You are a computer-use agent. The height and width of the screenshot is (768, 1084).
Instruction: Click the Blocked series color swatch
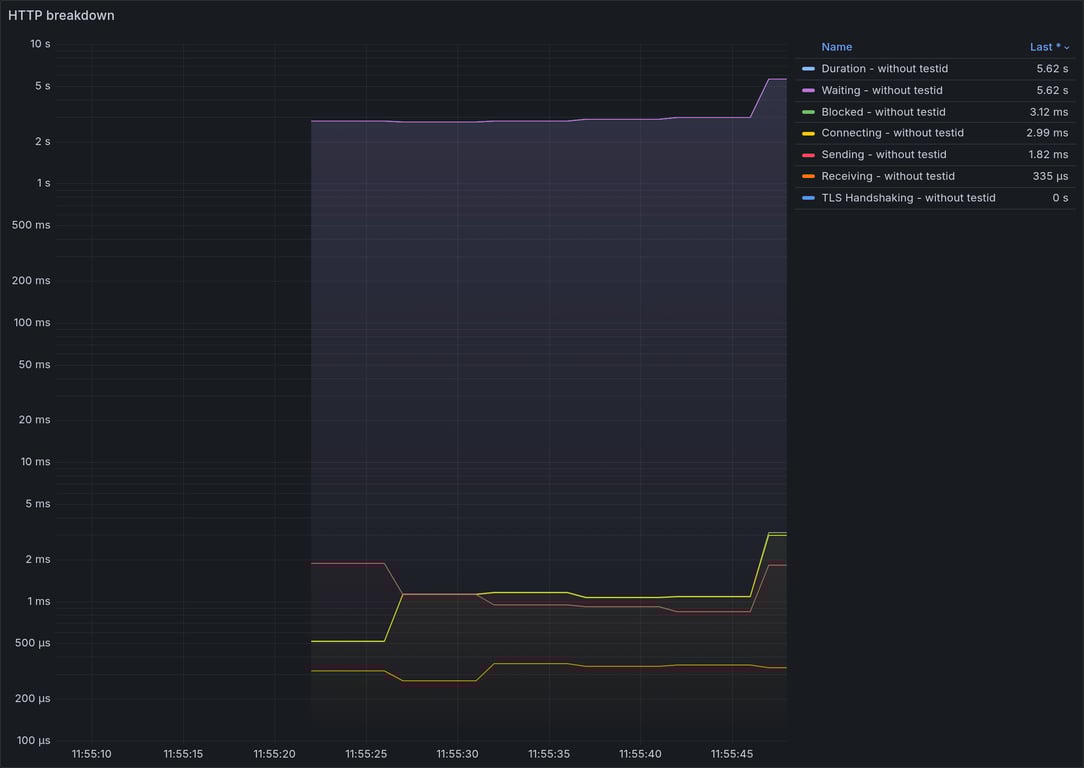click(x=808, y=112)
